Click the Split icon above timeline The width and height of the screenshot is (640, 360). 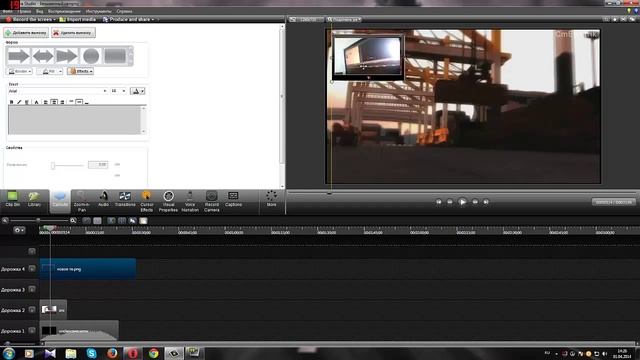[x=122, y=220]
